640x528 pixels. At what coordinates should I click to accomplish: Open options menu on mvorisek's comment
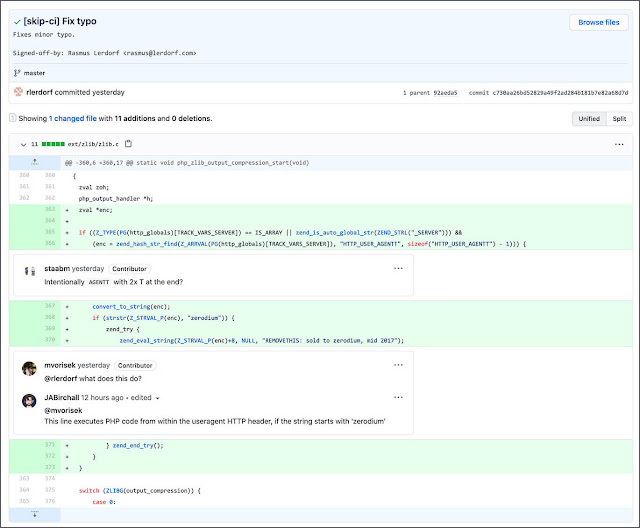point(398,364)
